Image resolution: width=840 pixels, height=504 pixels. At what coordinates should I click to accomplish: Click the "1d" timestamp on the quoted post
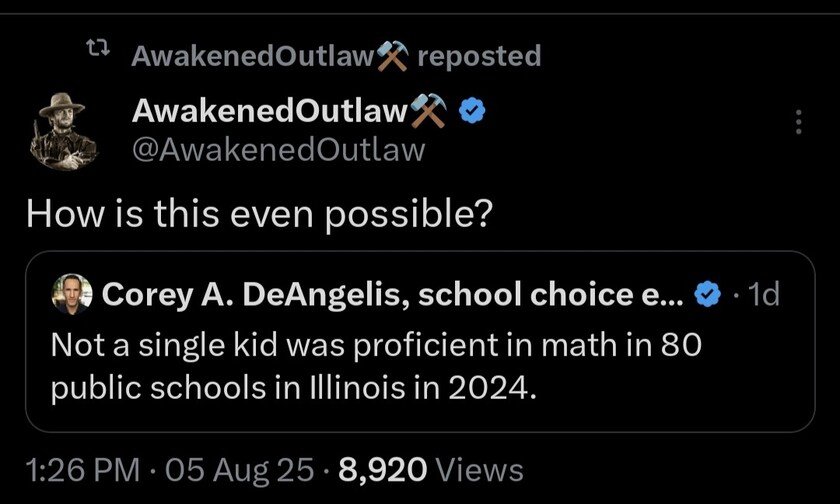pos(762,294)
